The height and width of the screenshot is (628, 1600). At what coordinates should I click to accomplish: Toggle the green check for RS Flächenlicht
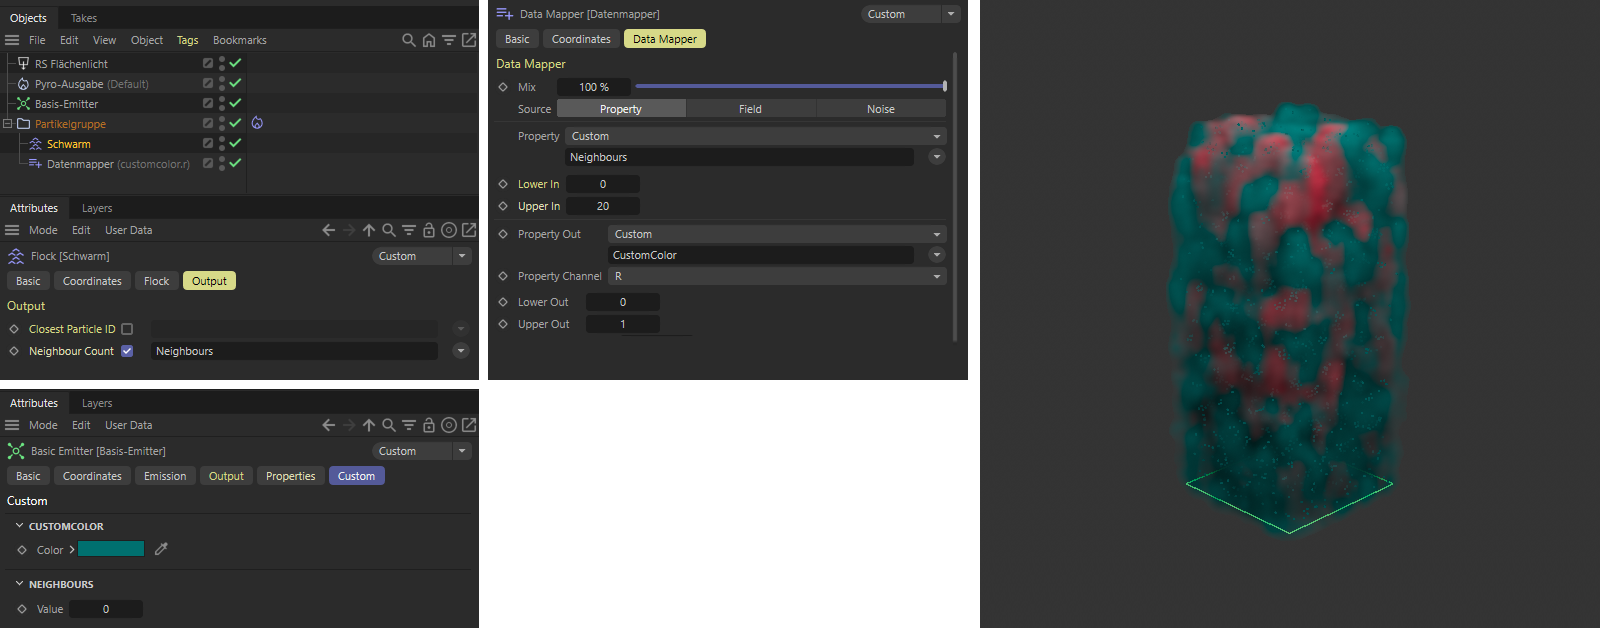pos(235,63)
